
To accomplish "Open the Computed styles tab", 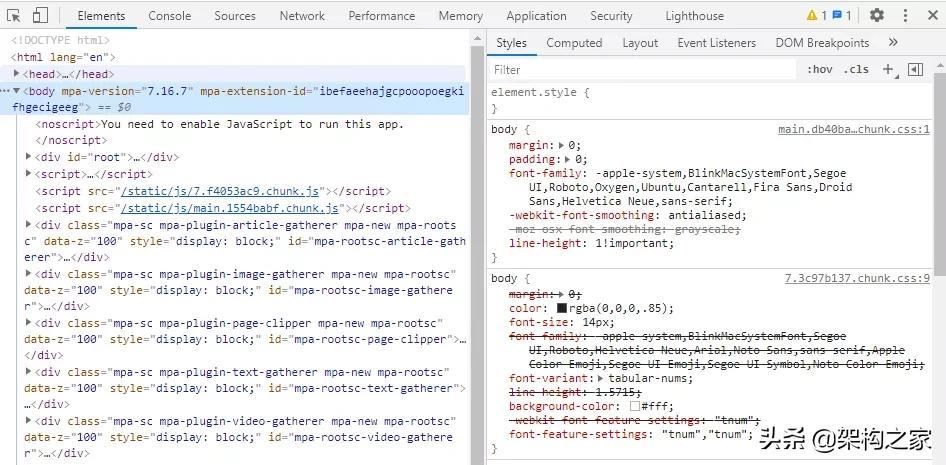I will pos(574,42).
